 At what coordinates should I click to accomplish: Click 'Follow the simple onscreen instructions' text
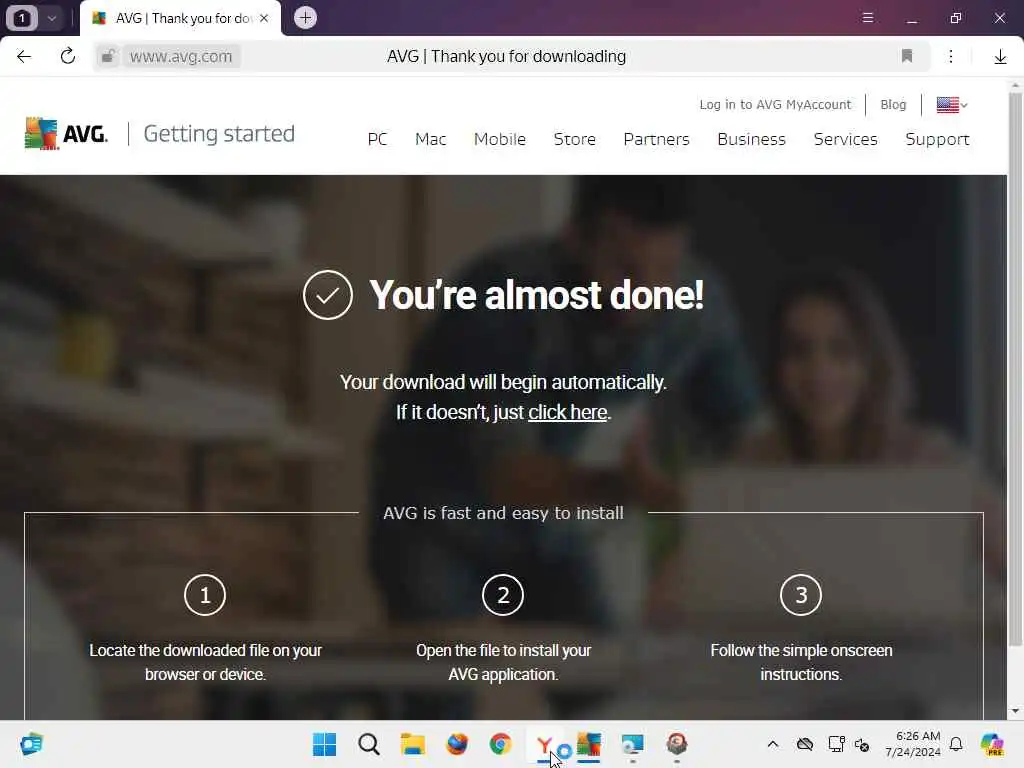(x=801, y=662)
